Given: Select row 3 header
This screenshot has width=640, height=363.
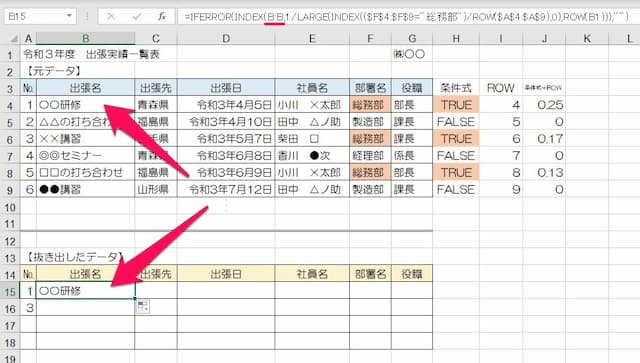Looking at the screenshot, I should (x=10, y=88).
